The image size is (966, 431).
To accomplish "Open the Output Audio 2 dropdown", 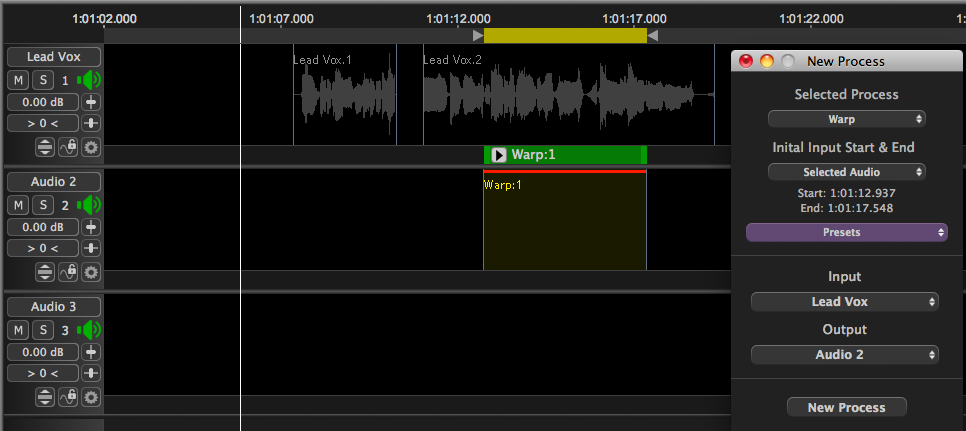I will 845,354.
